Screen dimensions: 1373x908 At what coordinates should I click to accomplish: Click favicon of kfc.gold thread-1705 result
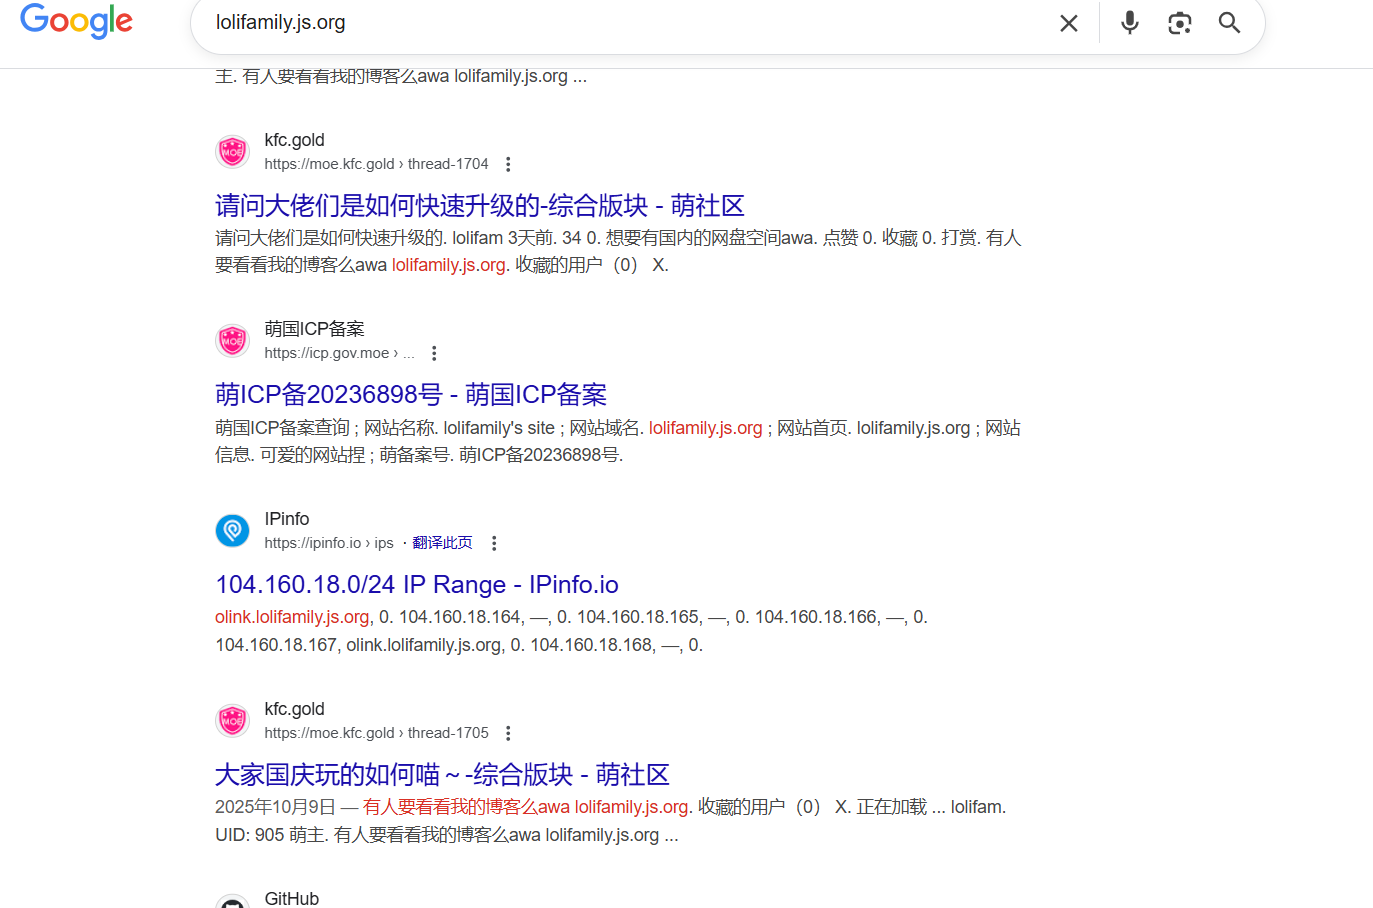click(233, 721)
